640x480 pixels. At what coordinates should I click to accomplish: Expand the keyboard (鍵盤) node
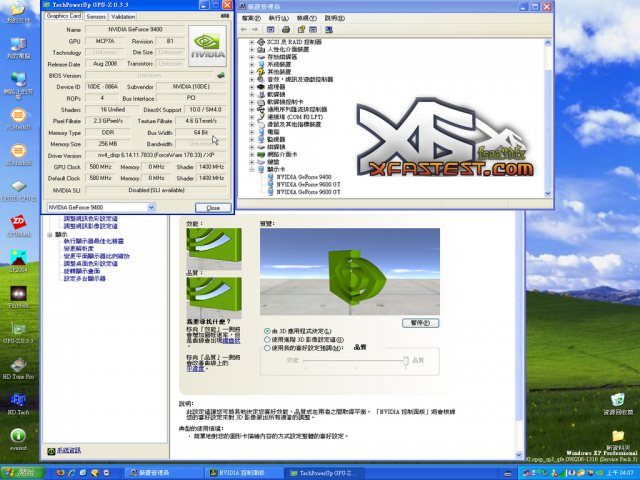click(x=251, y=162)
